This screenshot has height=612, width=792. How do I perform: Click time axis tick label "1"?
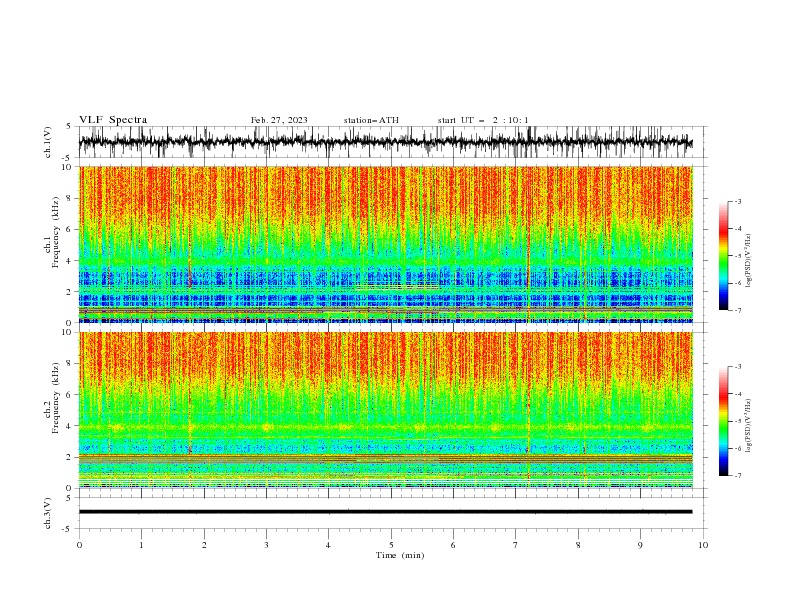click(x=141, y=545)
